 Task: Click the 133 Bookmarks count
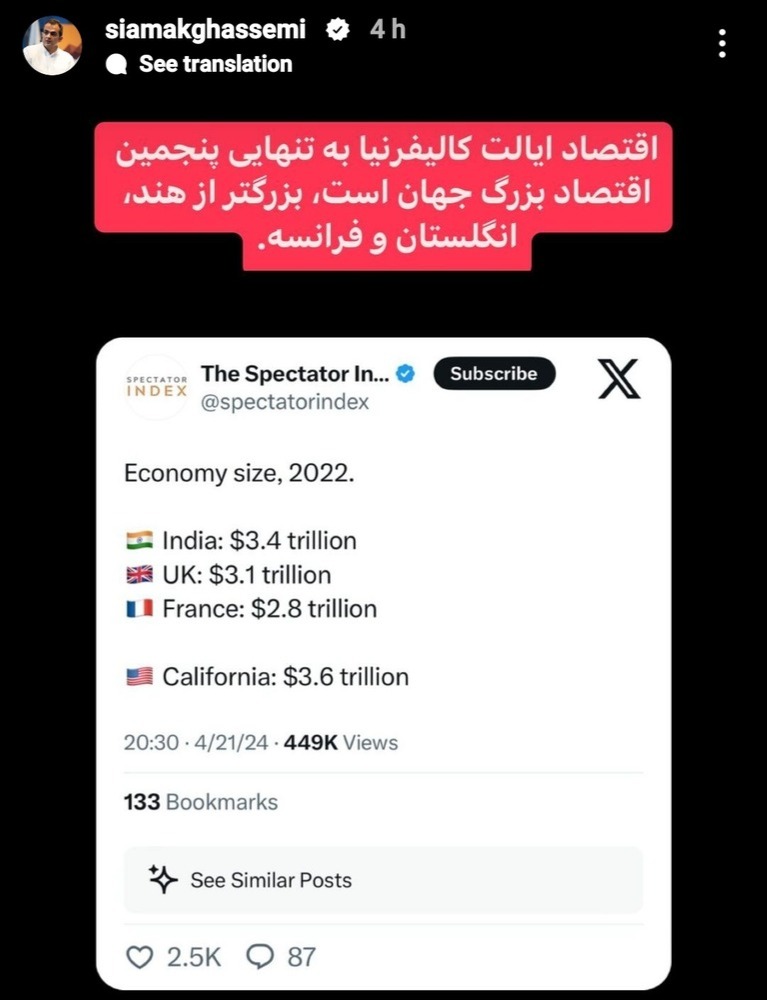[x=200, y=801]
